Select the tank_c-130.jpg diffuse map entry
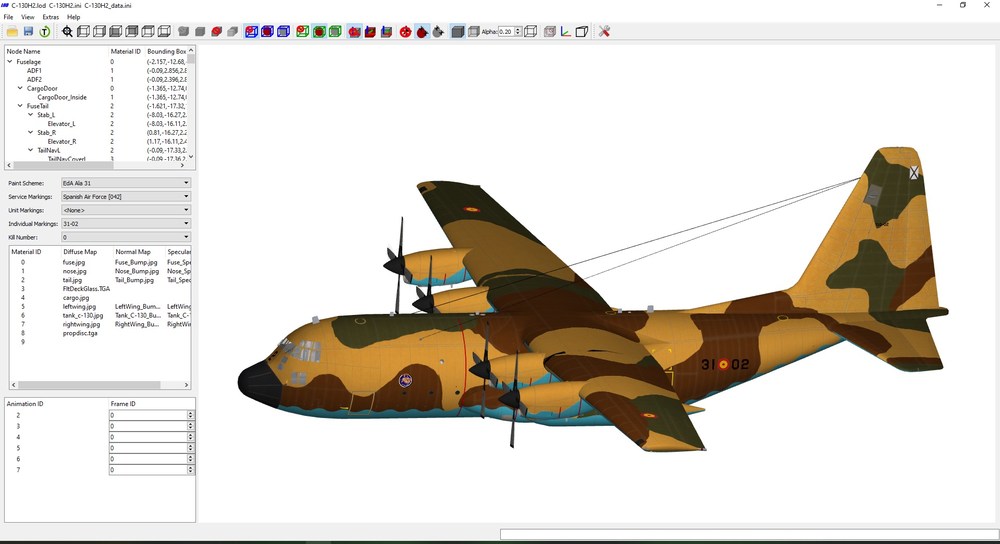The image size is (1000, 544). pyautogui.click(x=83, y=315)
